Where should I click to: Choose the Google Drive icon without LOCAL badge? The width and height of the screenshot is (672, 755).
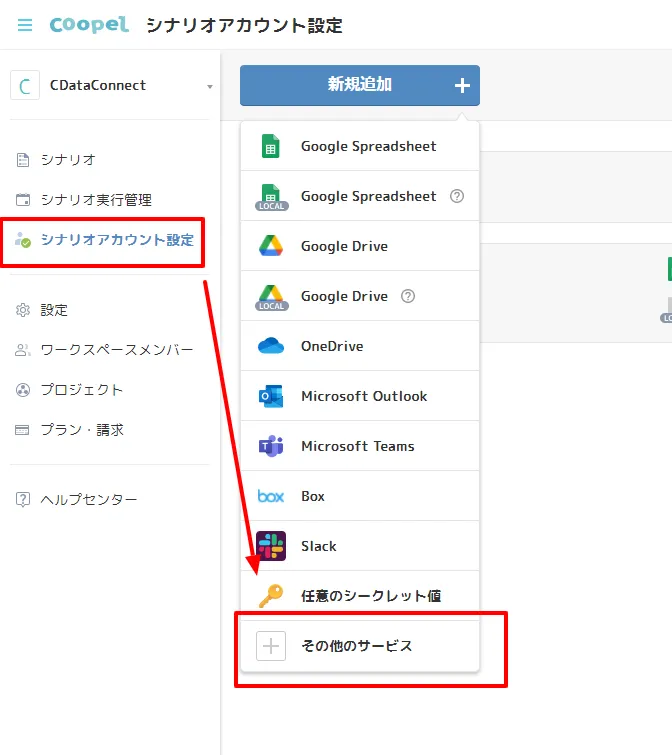271,246
